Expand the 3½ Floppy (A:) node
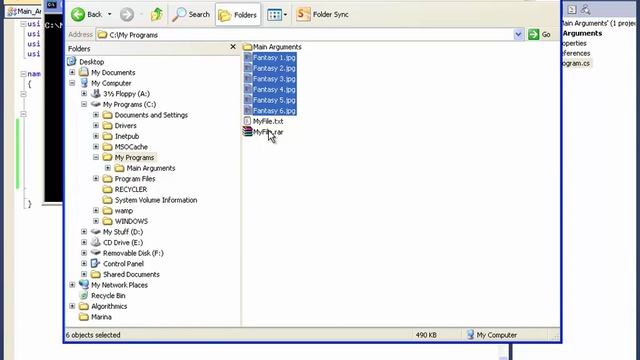 click(x=84, y=93)
